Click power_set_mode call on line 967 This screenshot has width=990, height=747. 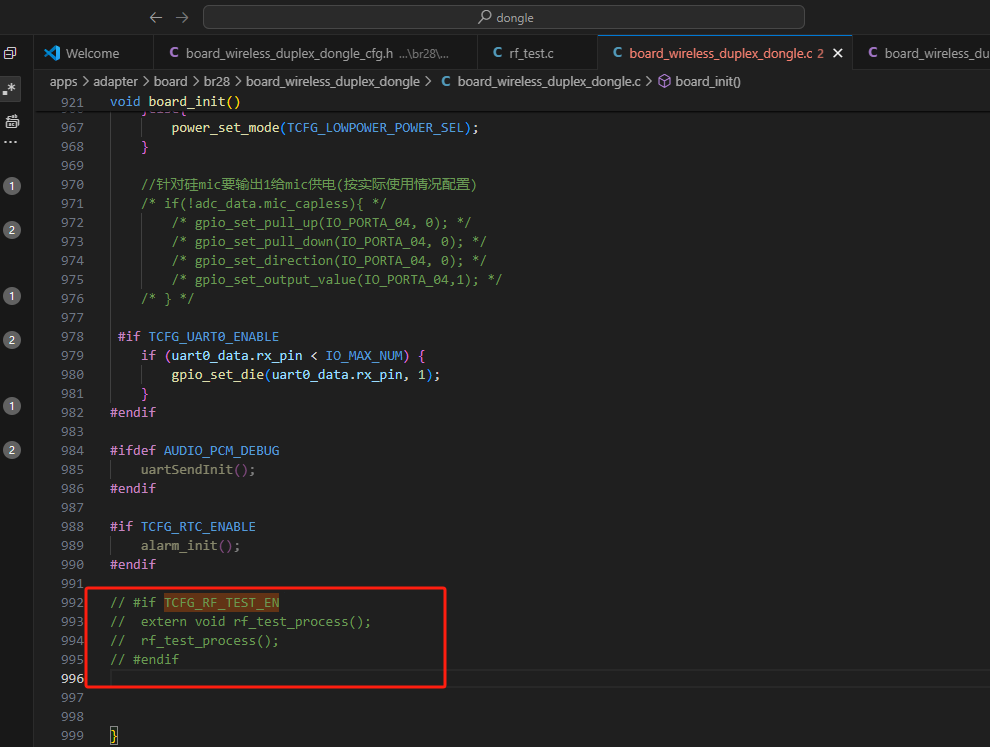coord(325,128)
